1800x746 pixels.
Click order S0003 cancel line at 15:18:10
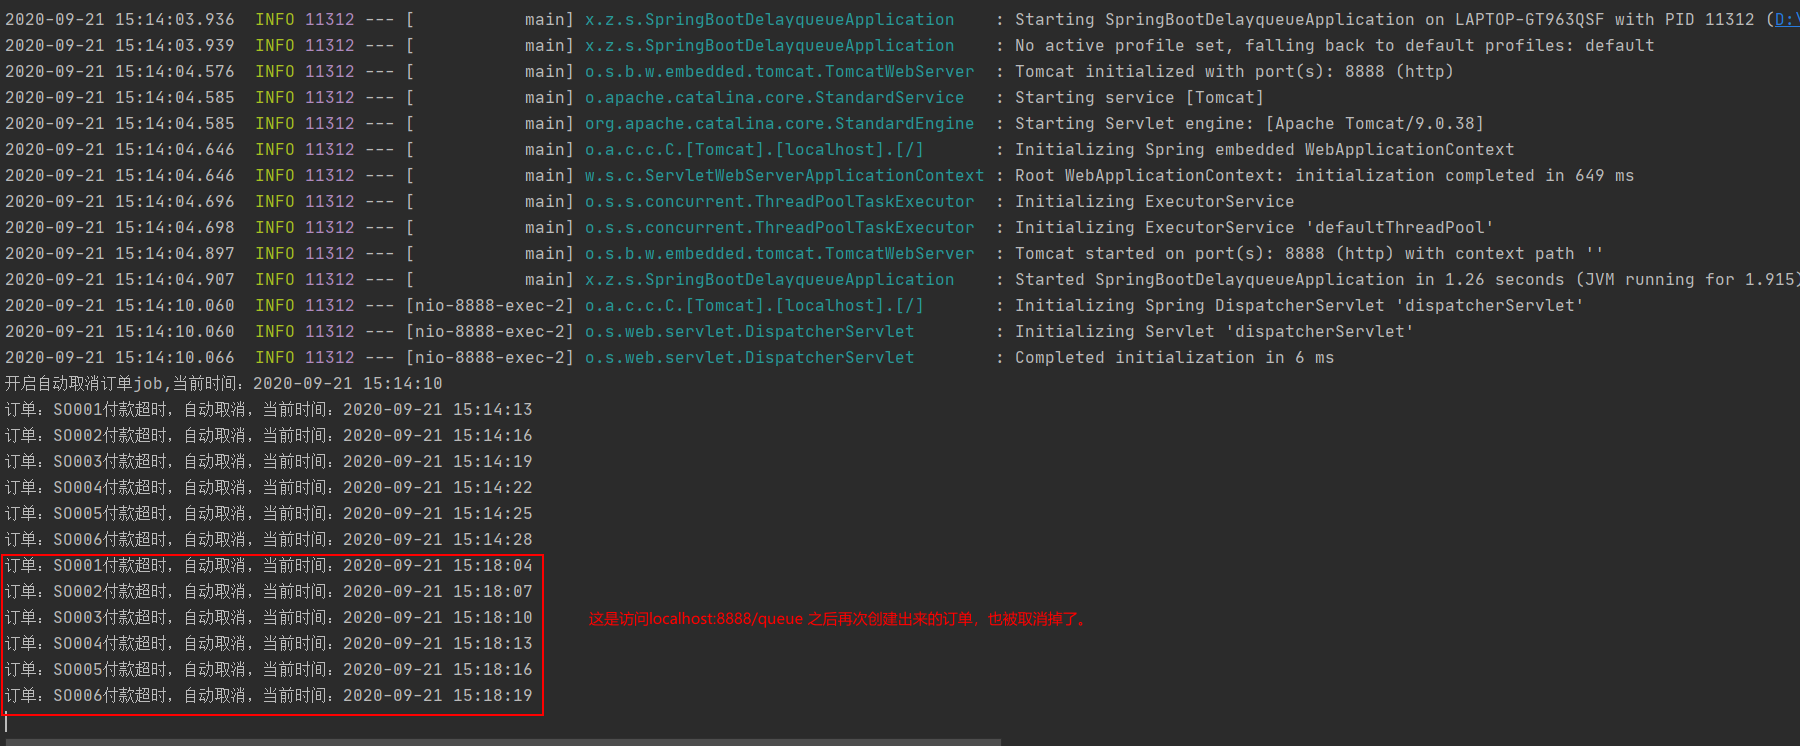click(269, 618)
